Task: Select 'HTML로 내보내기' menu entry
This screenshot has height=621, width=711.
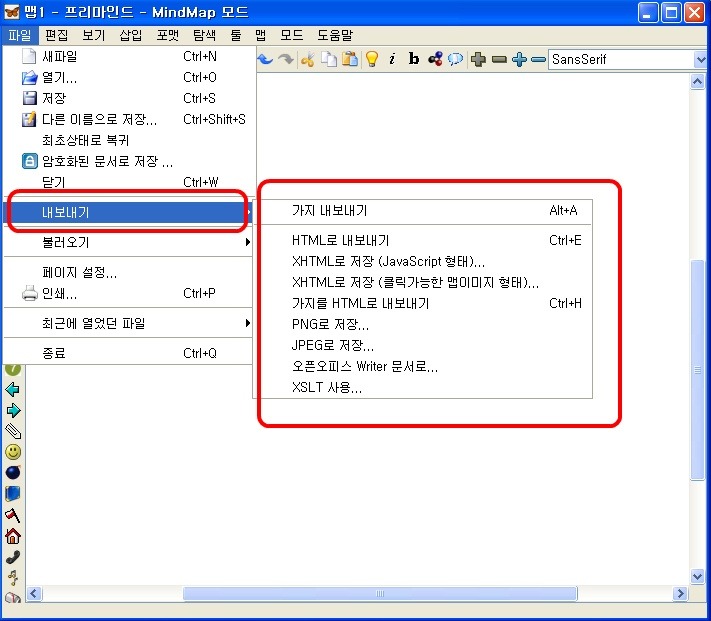Action: pyautogui.click(x=340, y=240)
